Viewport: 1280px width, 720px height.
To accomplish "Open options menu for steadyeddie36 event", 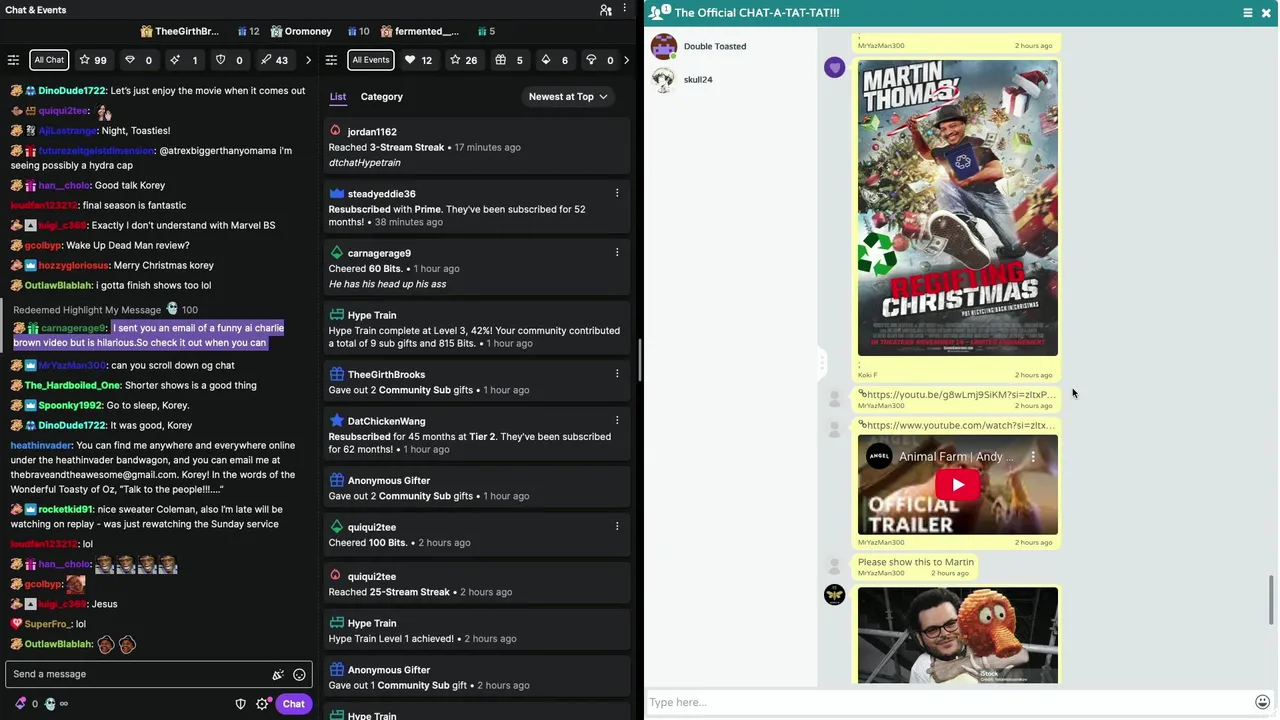I will tap(617, 193).
